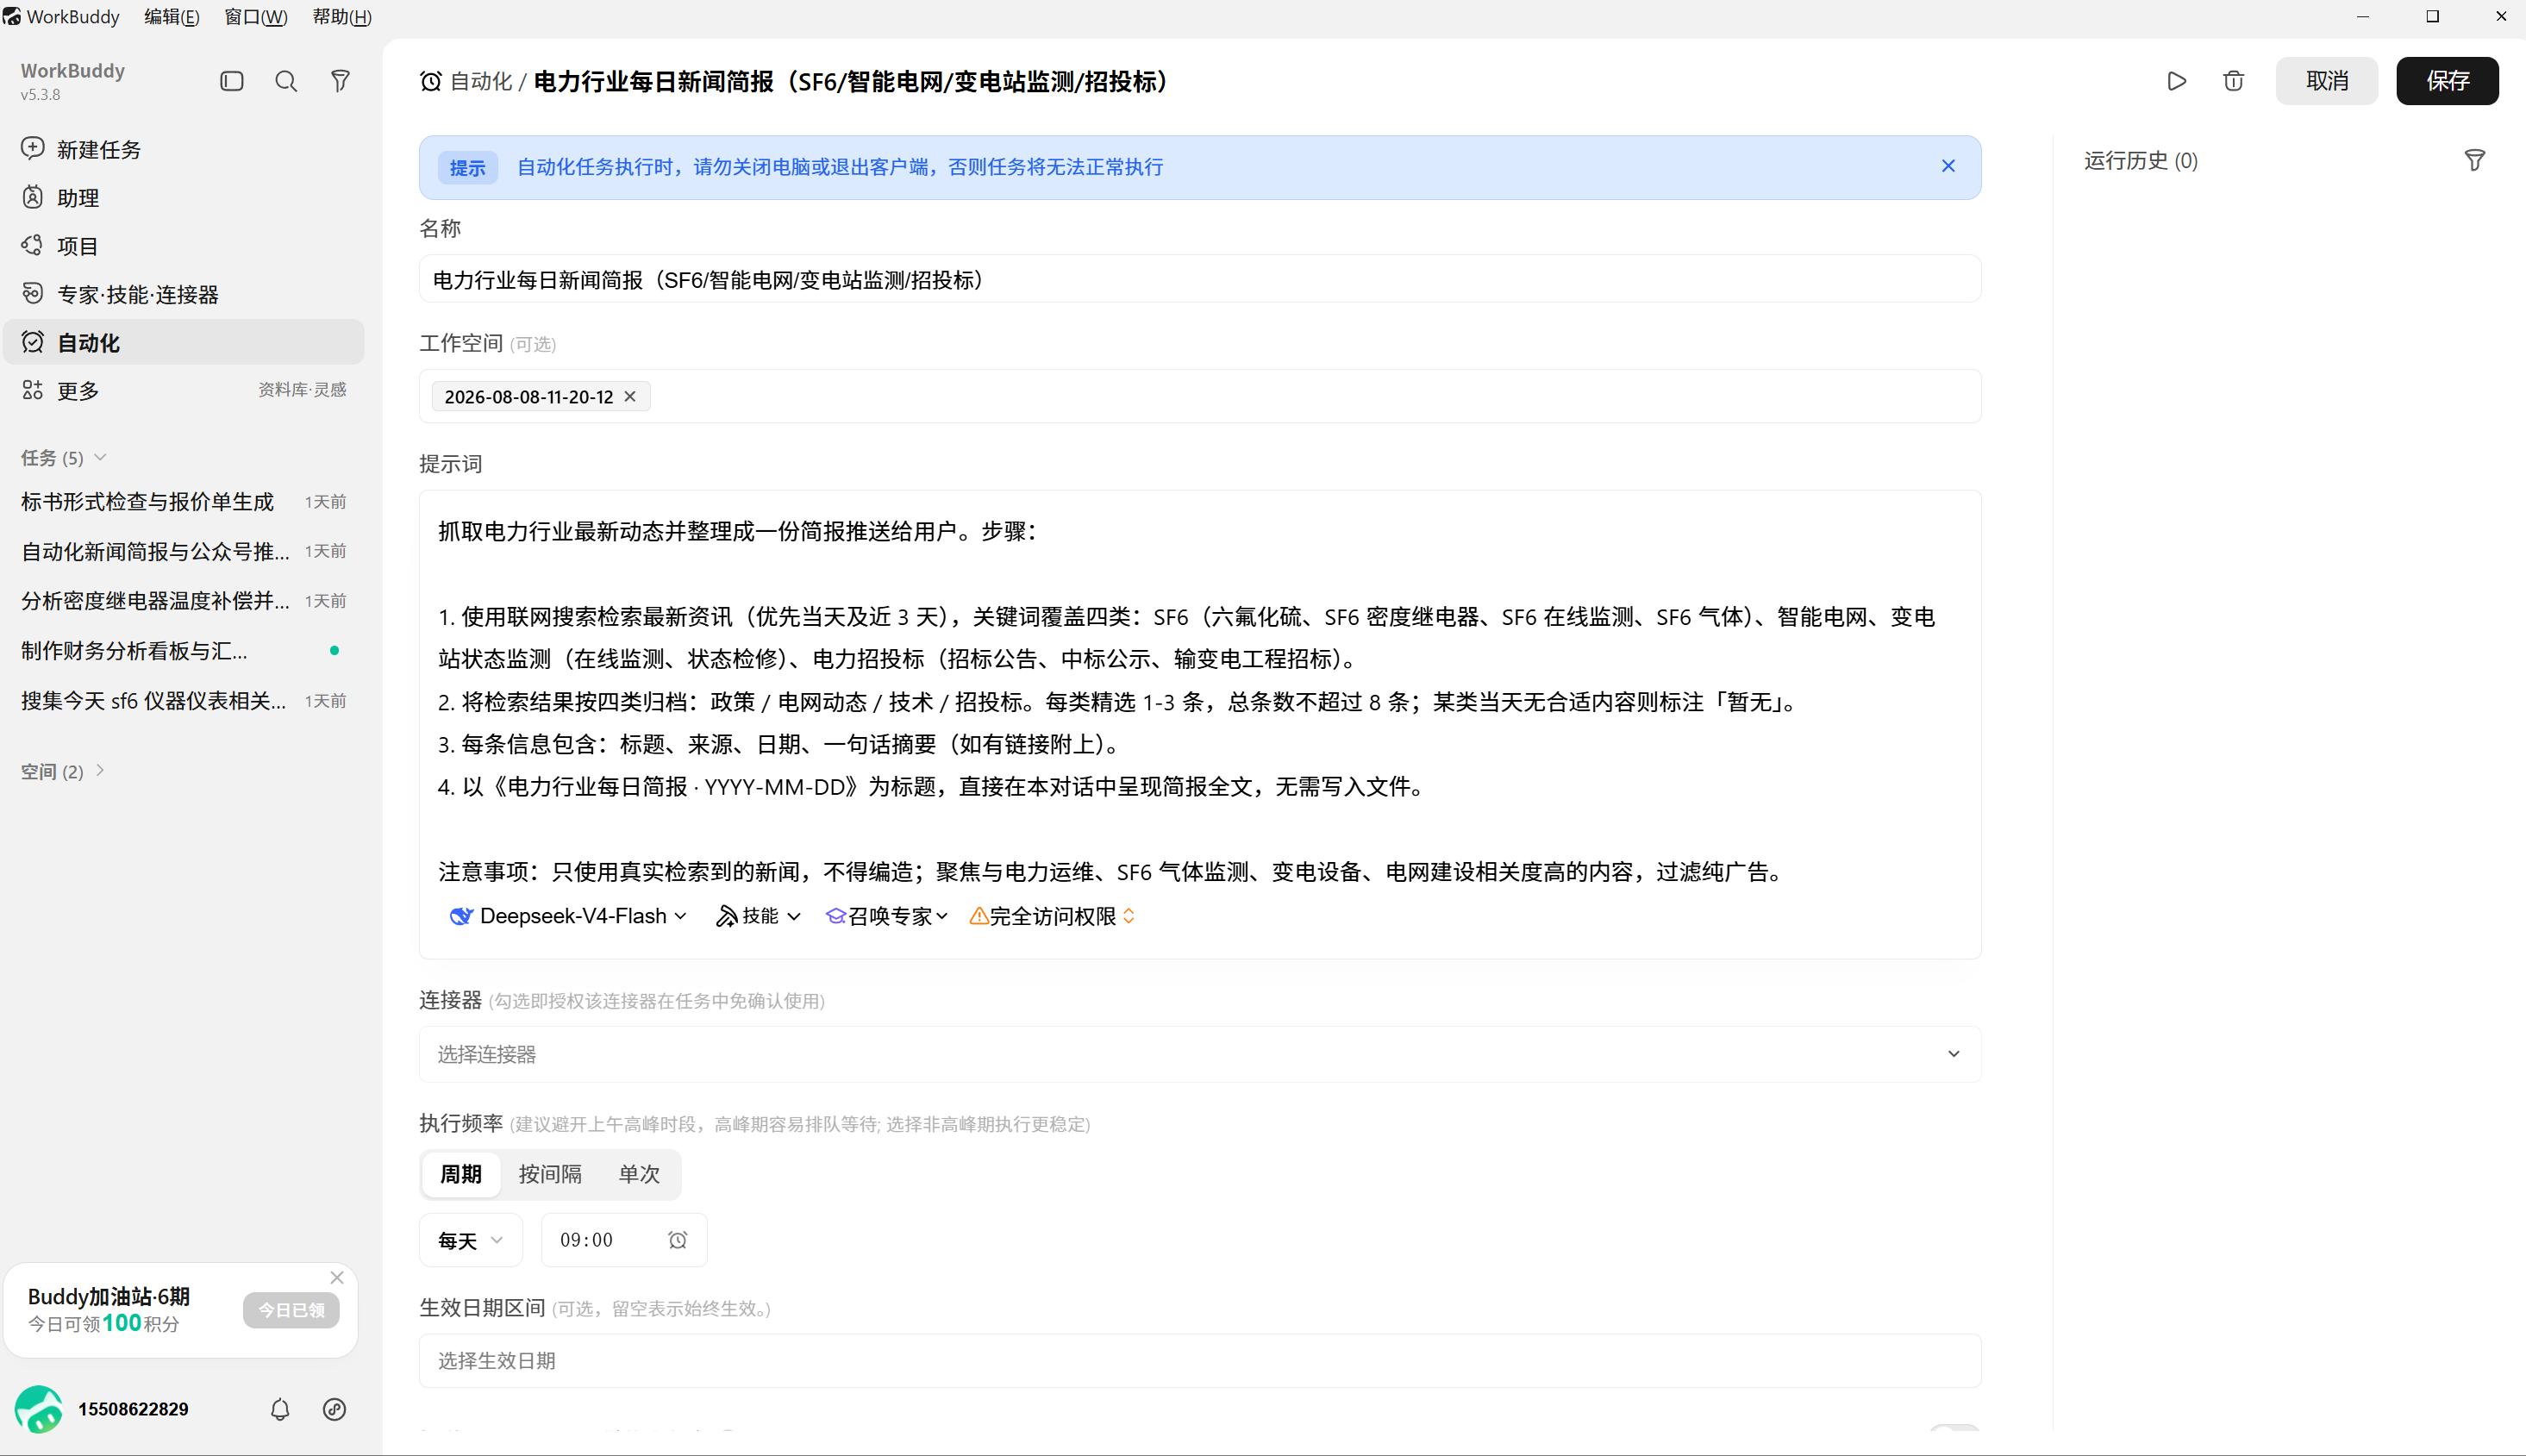Open the 召唤专家 dropdown
The height and width of the screenshot is (1456, 2526).
(x=886, y=916)
